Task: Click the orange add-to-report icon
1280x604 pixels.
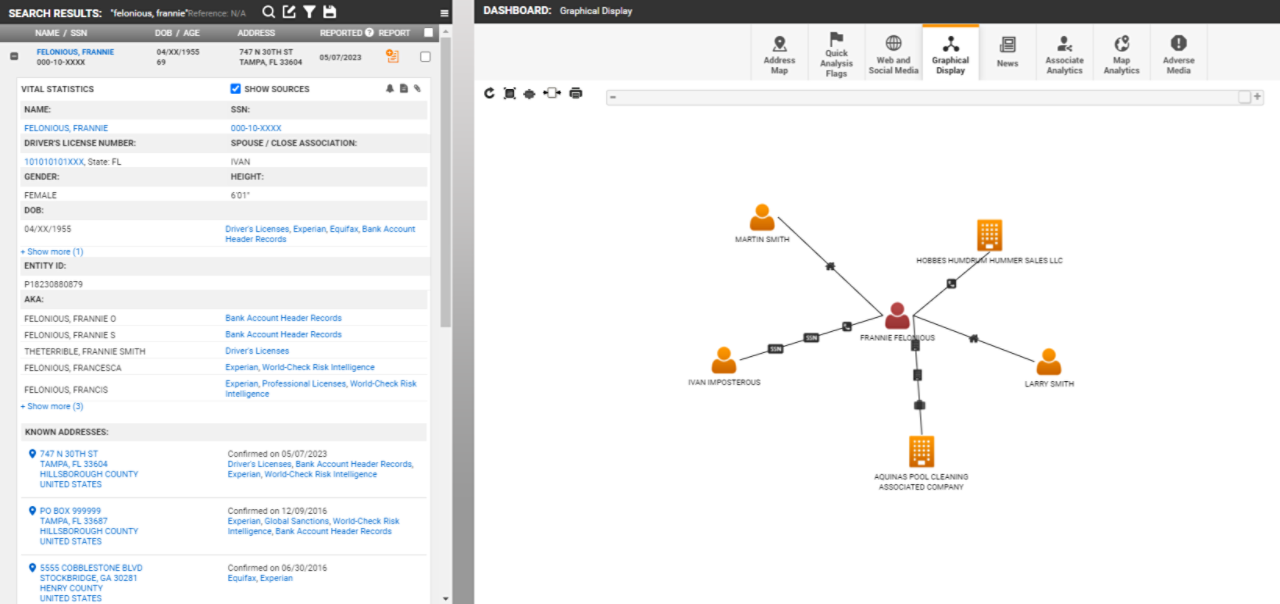Action: [393, 57]
